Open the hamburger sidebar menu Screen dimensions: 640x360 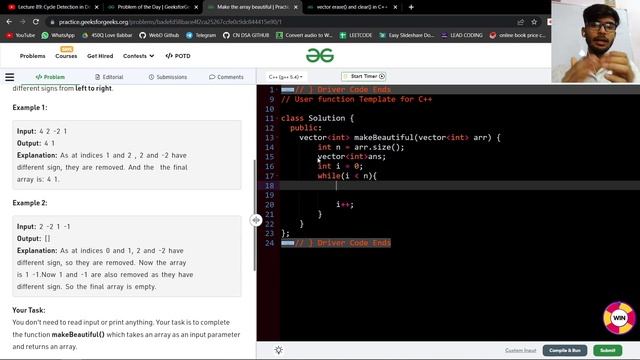[10, 77]
